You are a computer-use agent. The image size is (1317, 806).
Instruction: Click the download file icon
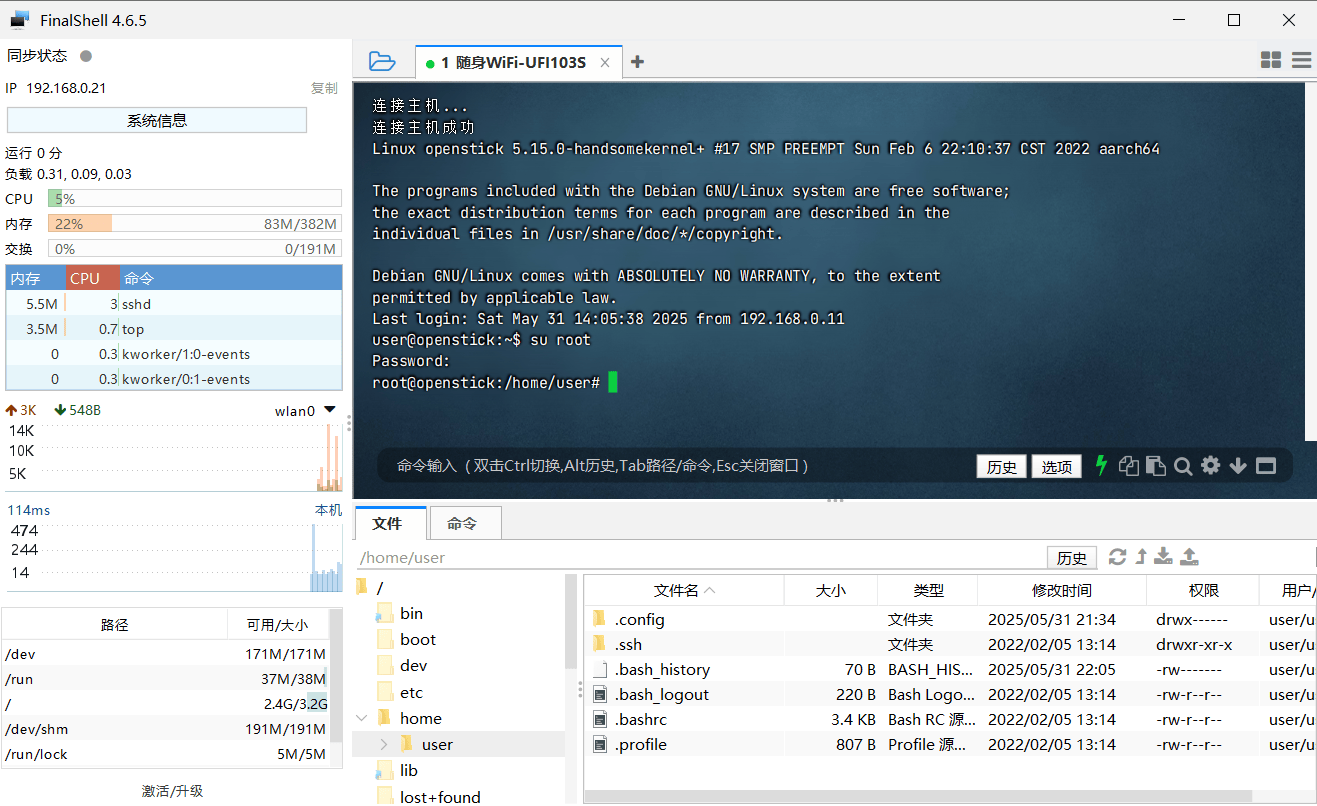[1163, 557]
